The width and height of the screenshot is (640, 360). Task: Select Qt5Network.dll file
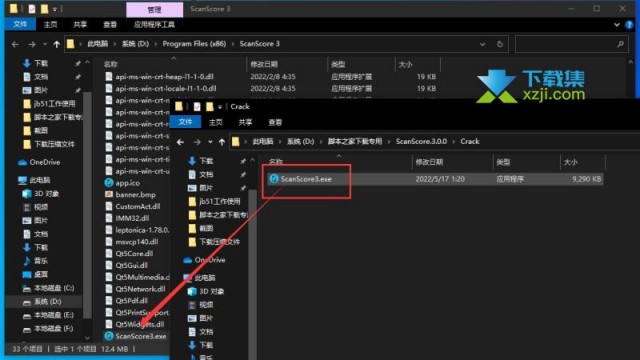pyautogui.click(x=135, y=289)
